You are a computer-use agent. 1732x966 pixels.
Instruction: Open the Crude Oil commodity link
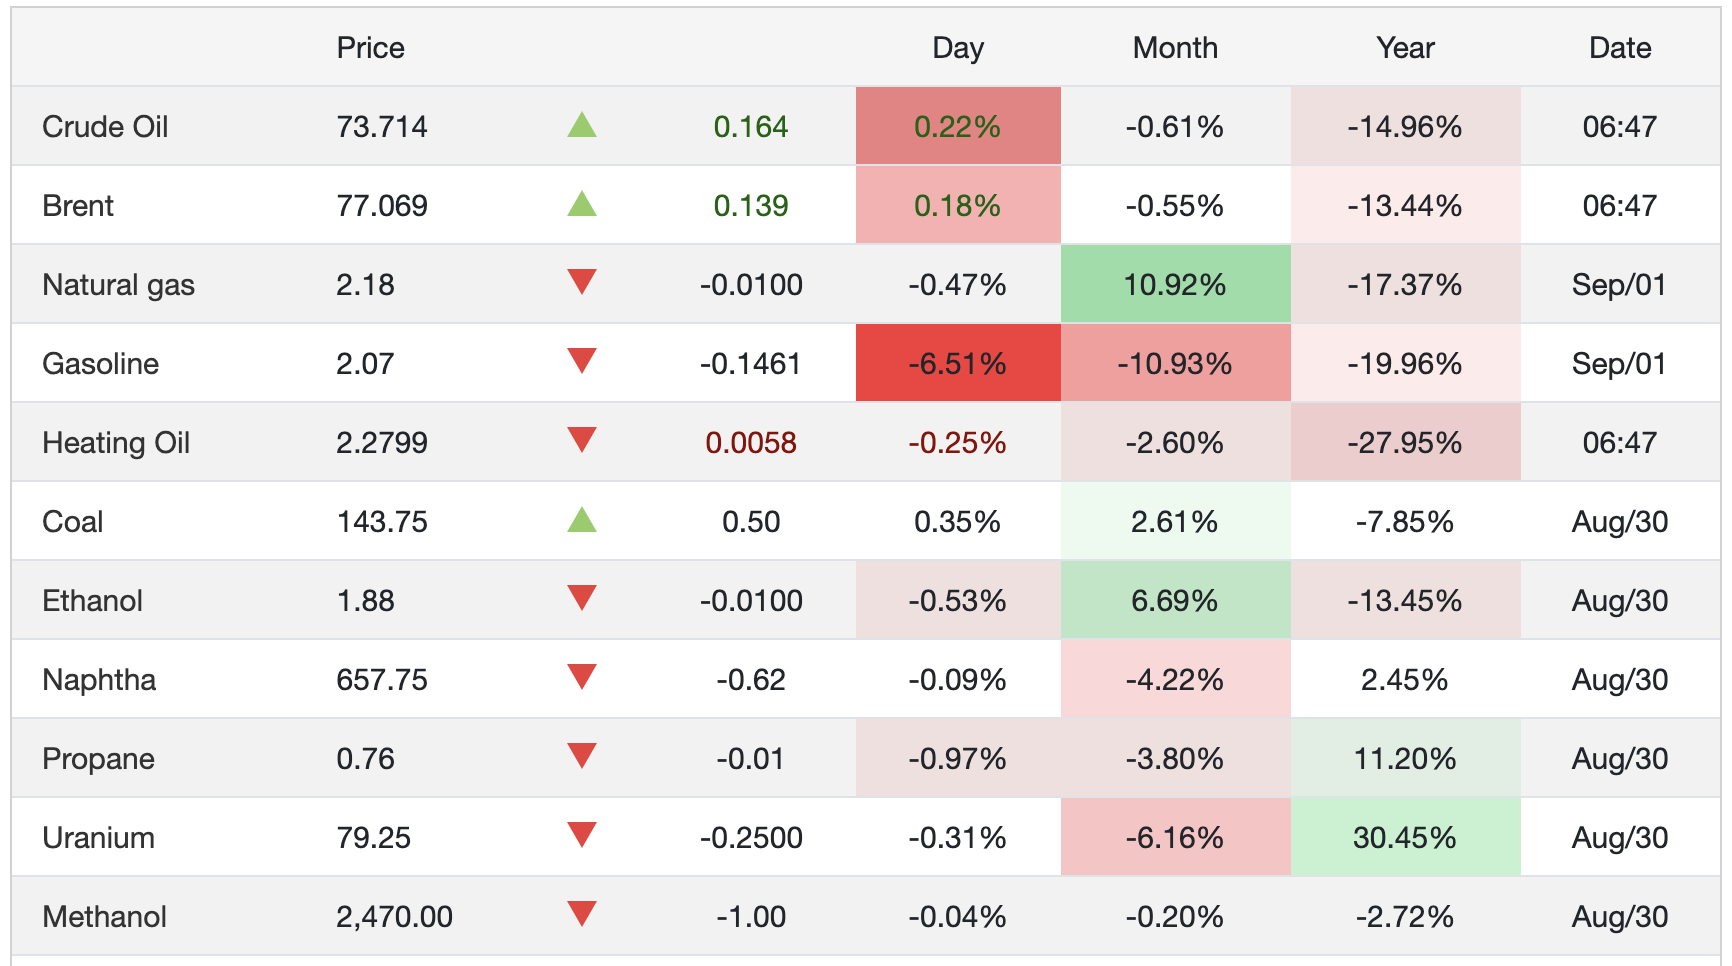click(x=105, y=127)
